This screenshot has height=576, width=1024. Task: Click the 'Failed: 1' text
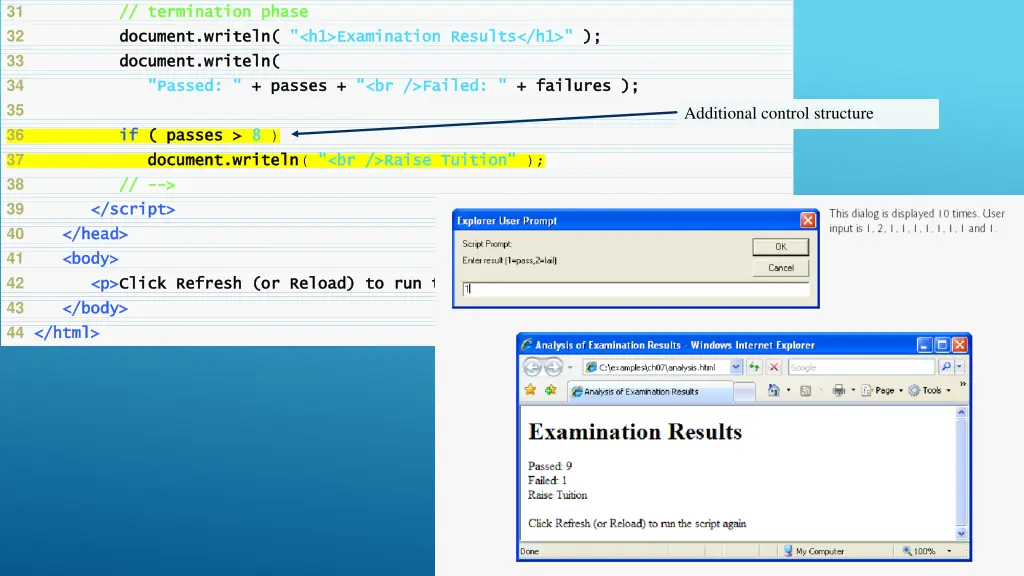(547, 480)
